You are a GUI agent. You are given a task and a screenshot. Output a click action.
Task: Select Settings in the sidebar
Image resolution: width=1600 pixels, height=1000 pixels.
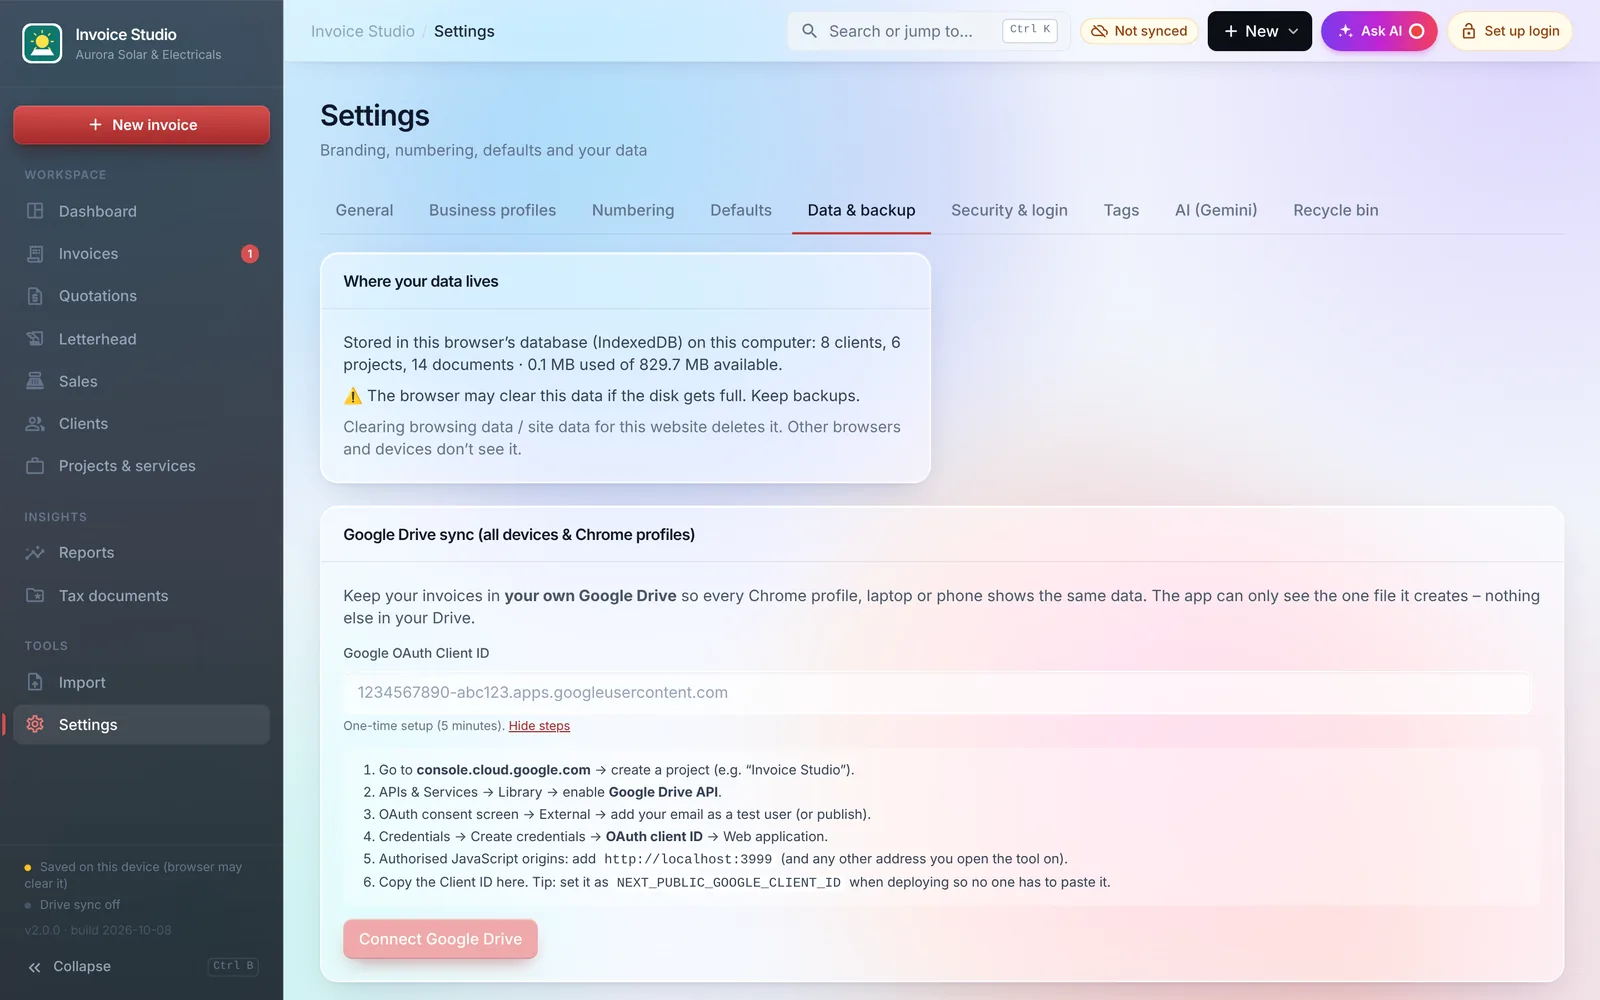pyautogui.click(x=141, y=725)
